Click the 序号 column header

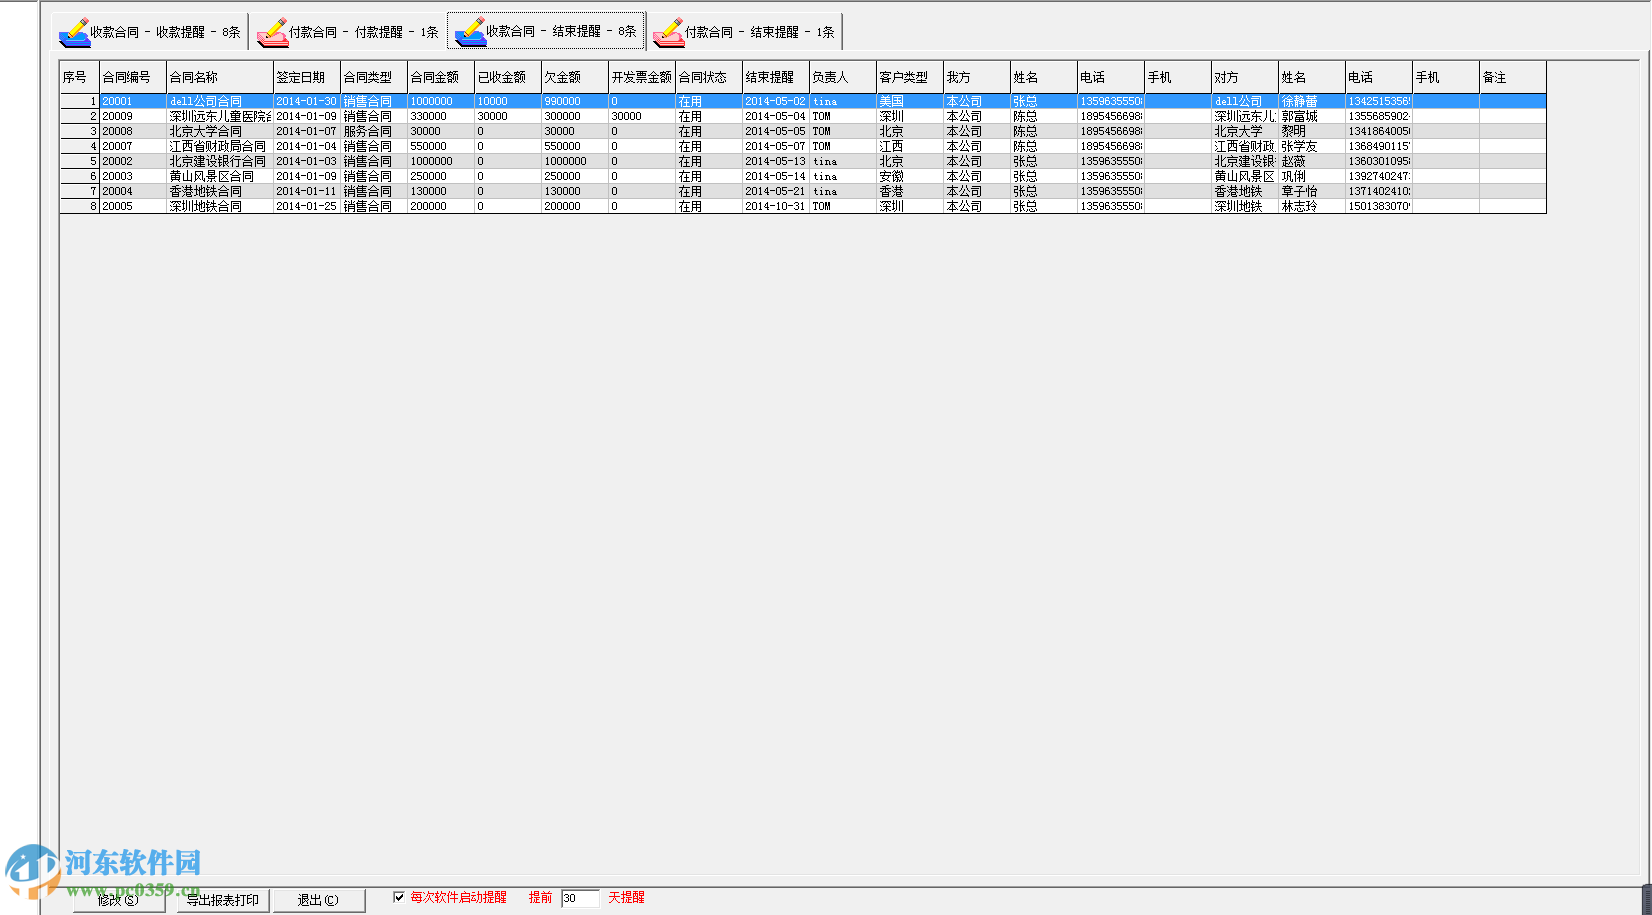pos(80,77)
